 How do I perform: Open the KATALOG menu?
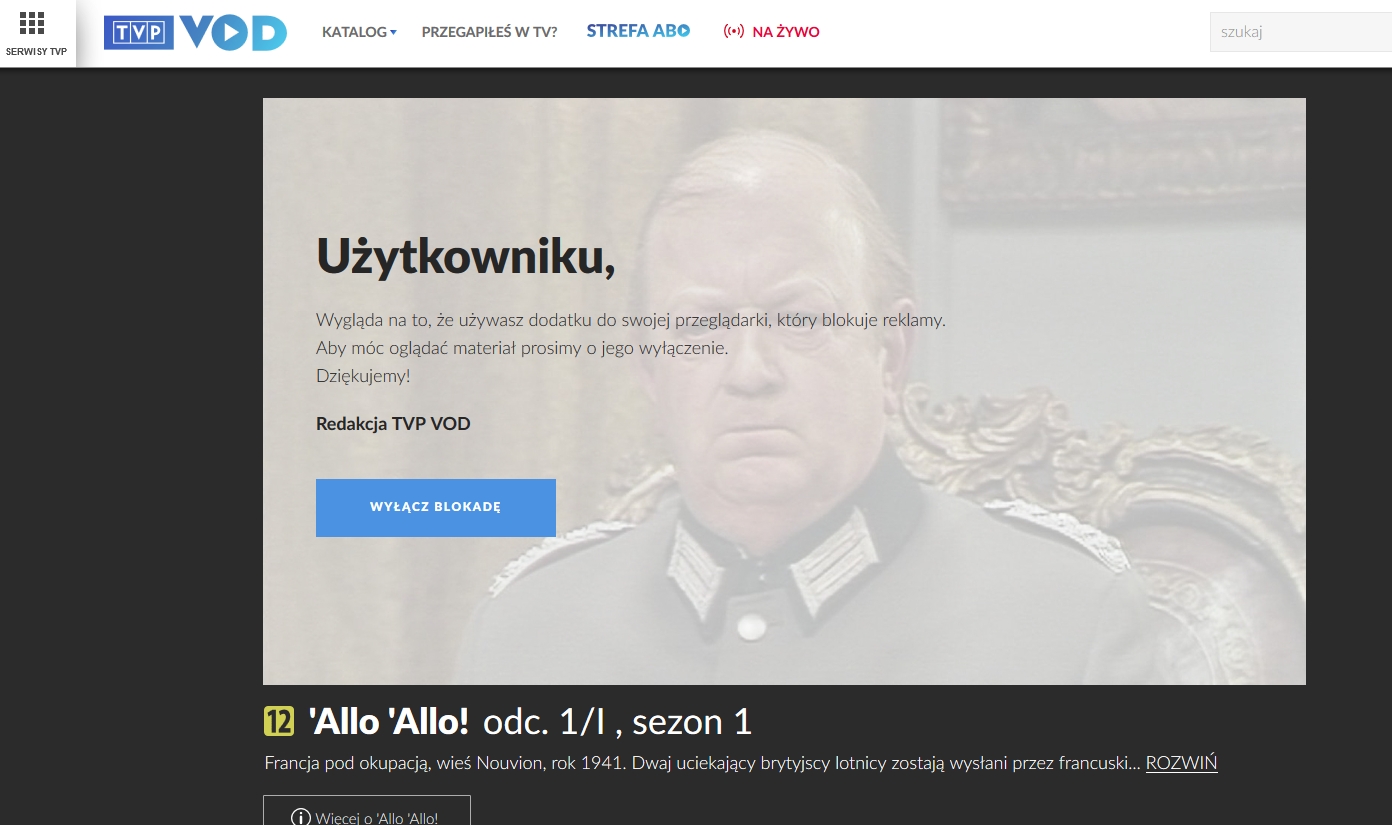coord(359,32)
